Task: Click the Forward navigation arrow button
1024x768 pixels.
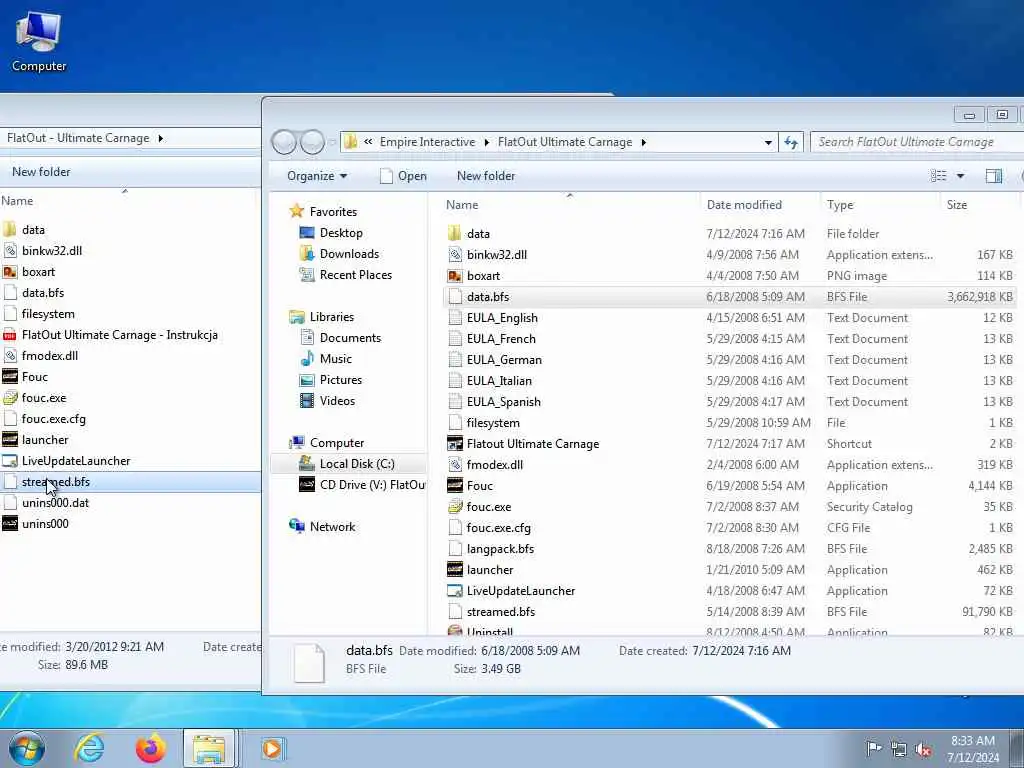Action: point(312,142)
